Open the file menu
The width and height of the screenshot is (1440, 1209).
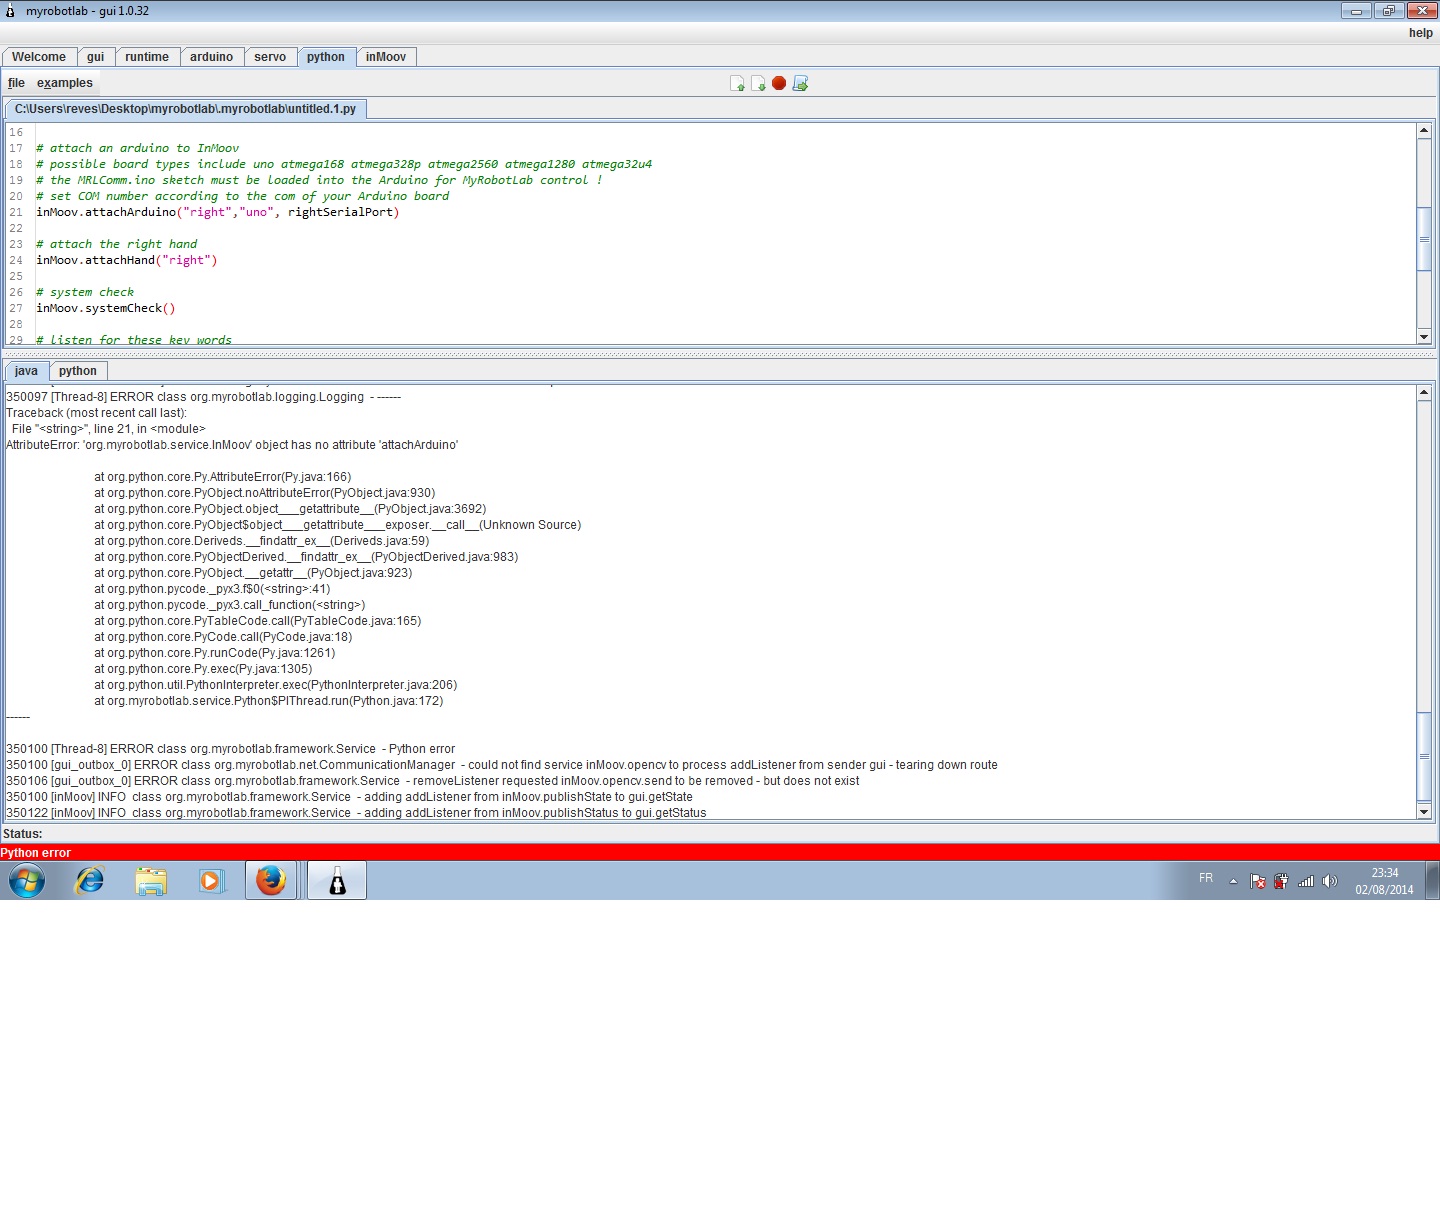(x=16, y=83)
